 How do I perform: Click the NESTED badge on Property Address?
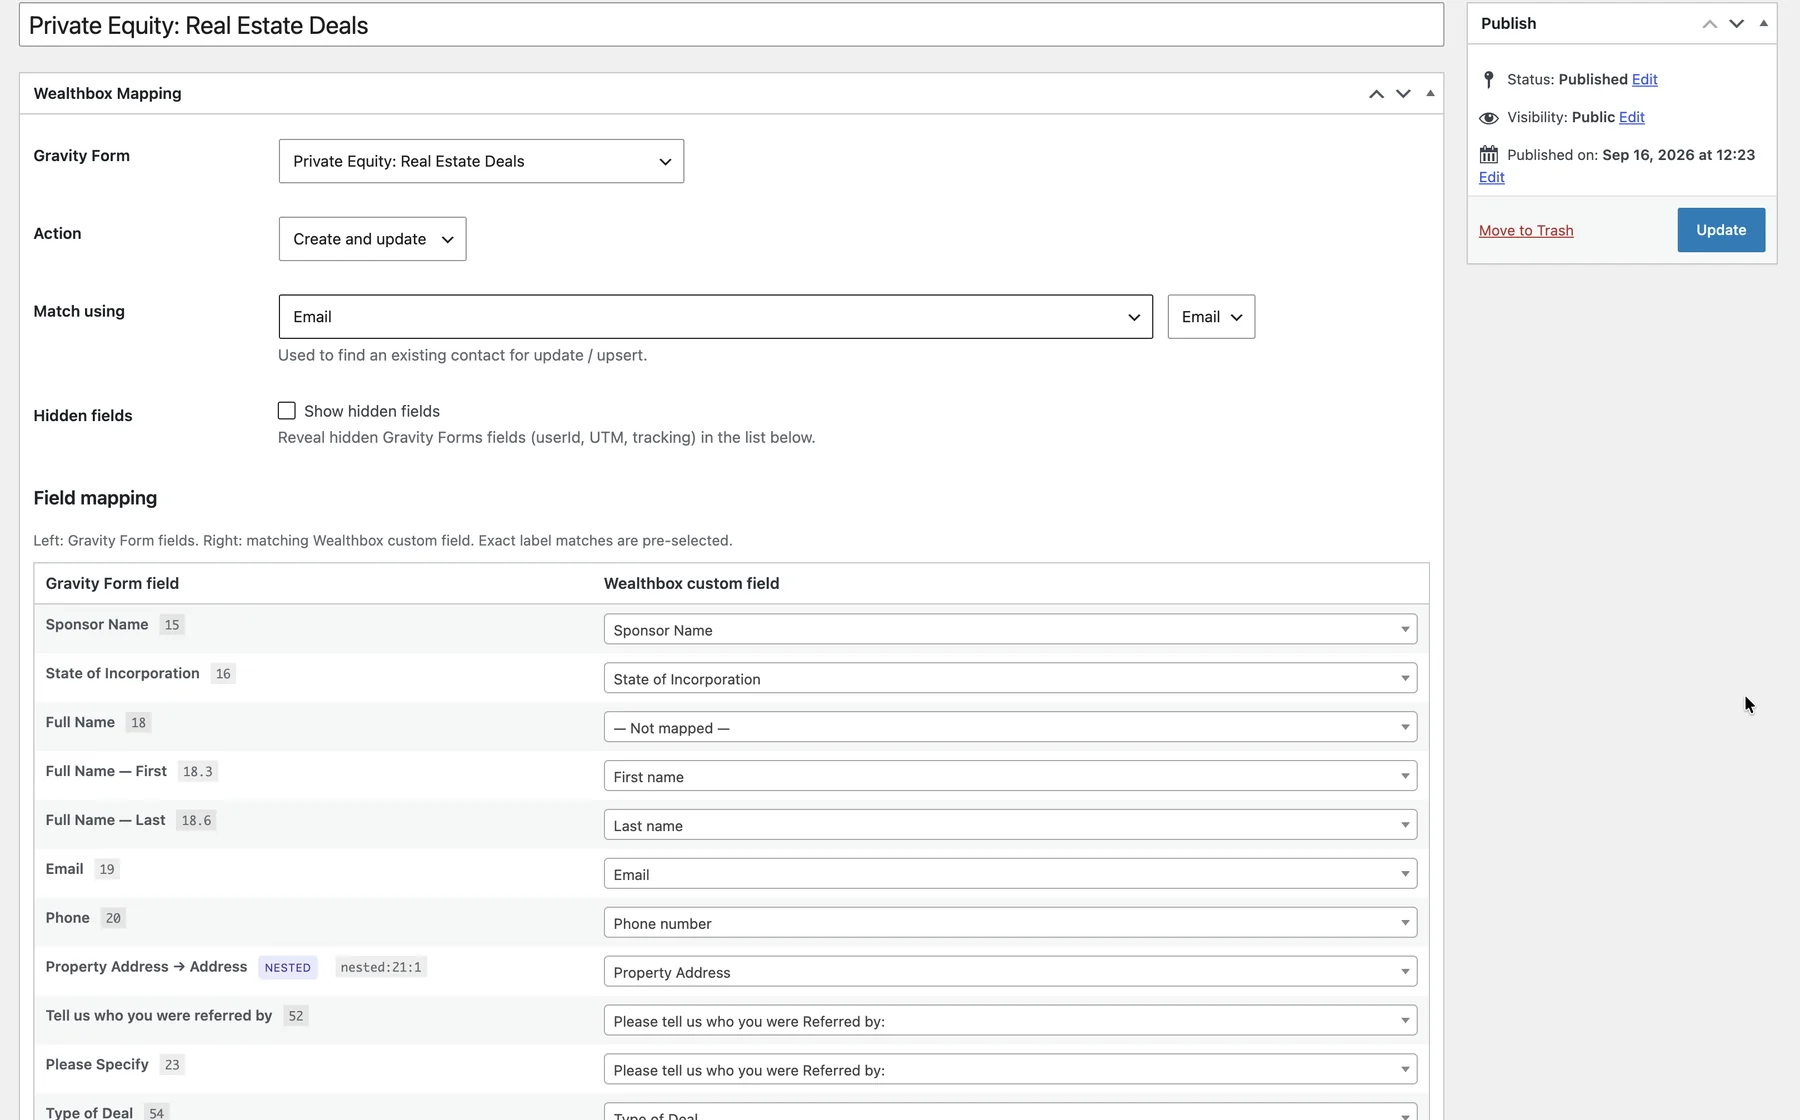click(288, 968)
